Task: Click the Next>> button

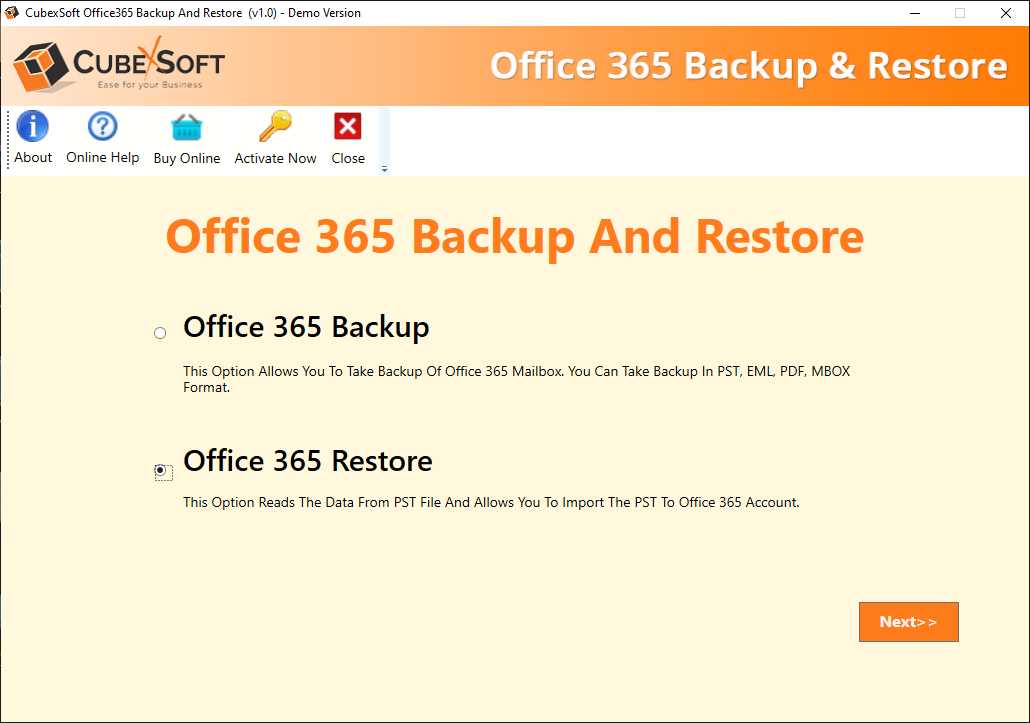Action: coord(908,622)
